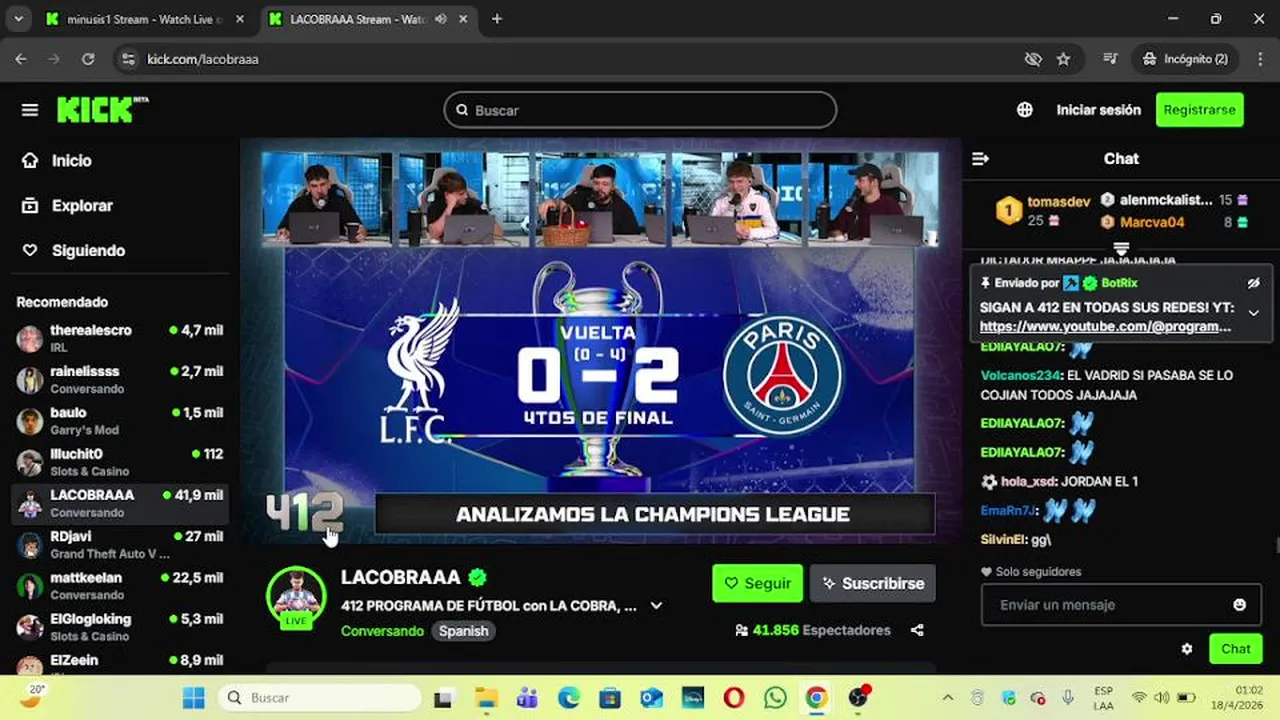Click the stream video player

click(x=600, y=341)
